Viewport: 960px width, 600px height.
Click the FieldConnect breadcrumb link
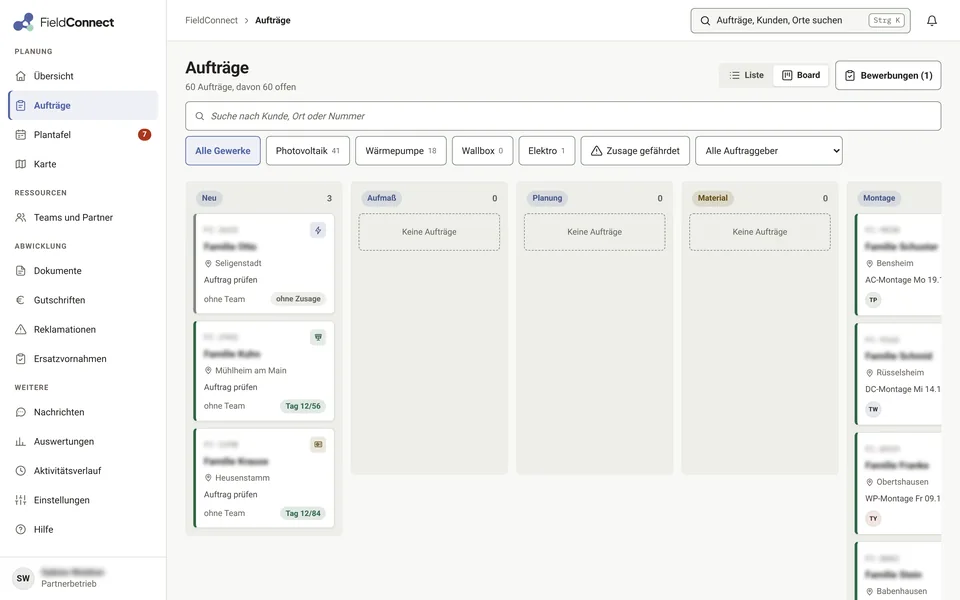[211, 20]
